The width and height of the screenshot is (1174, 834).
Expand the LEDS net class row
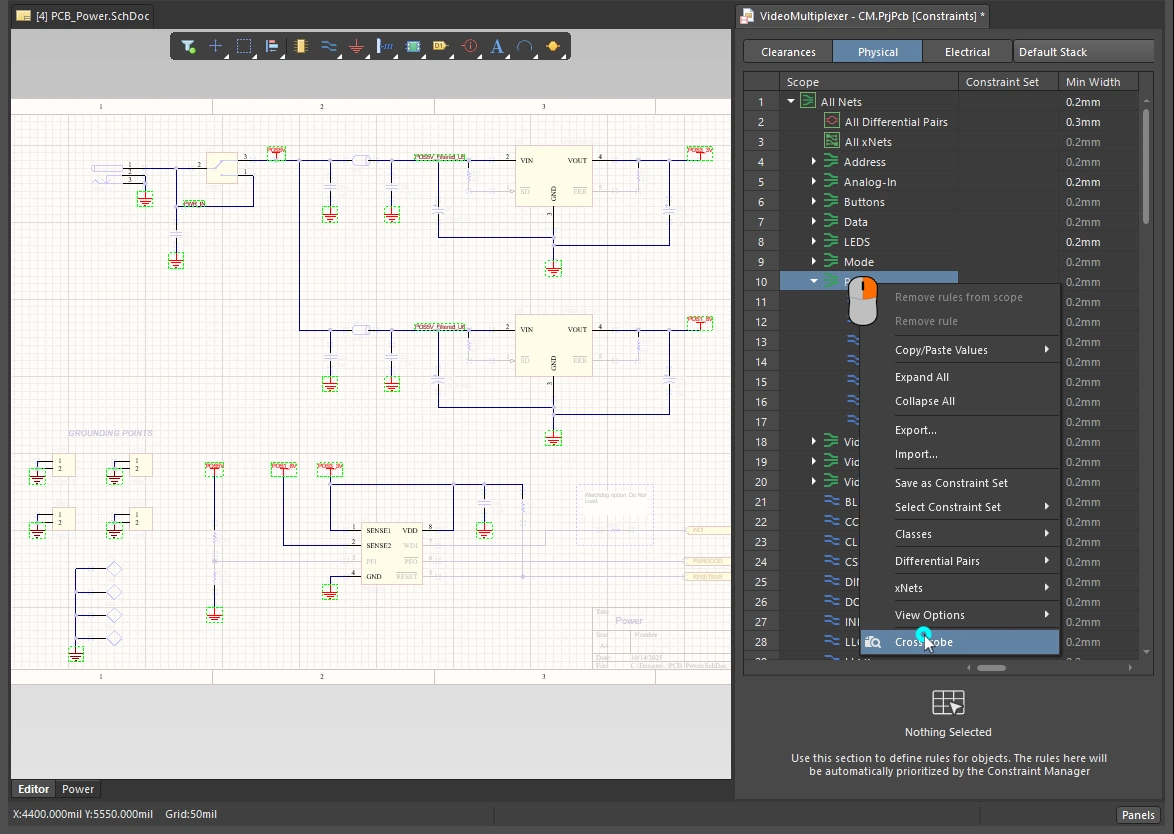click(x=813, y=242)
